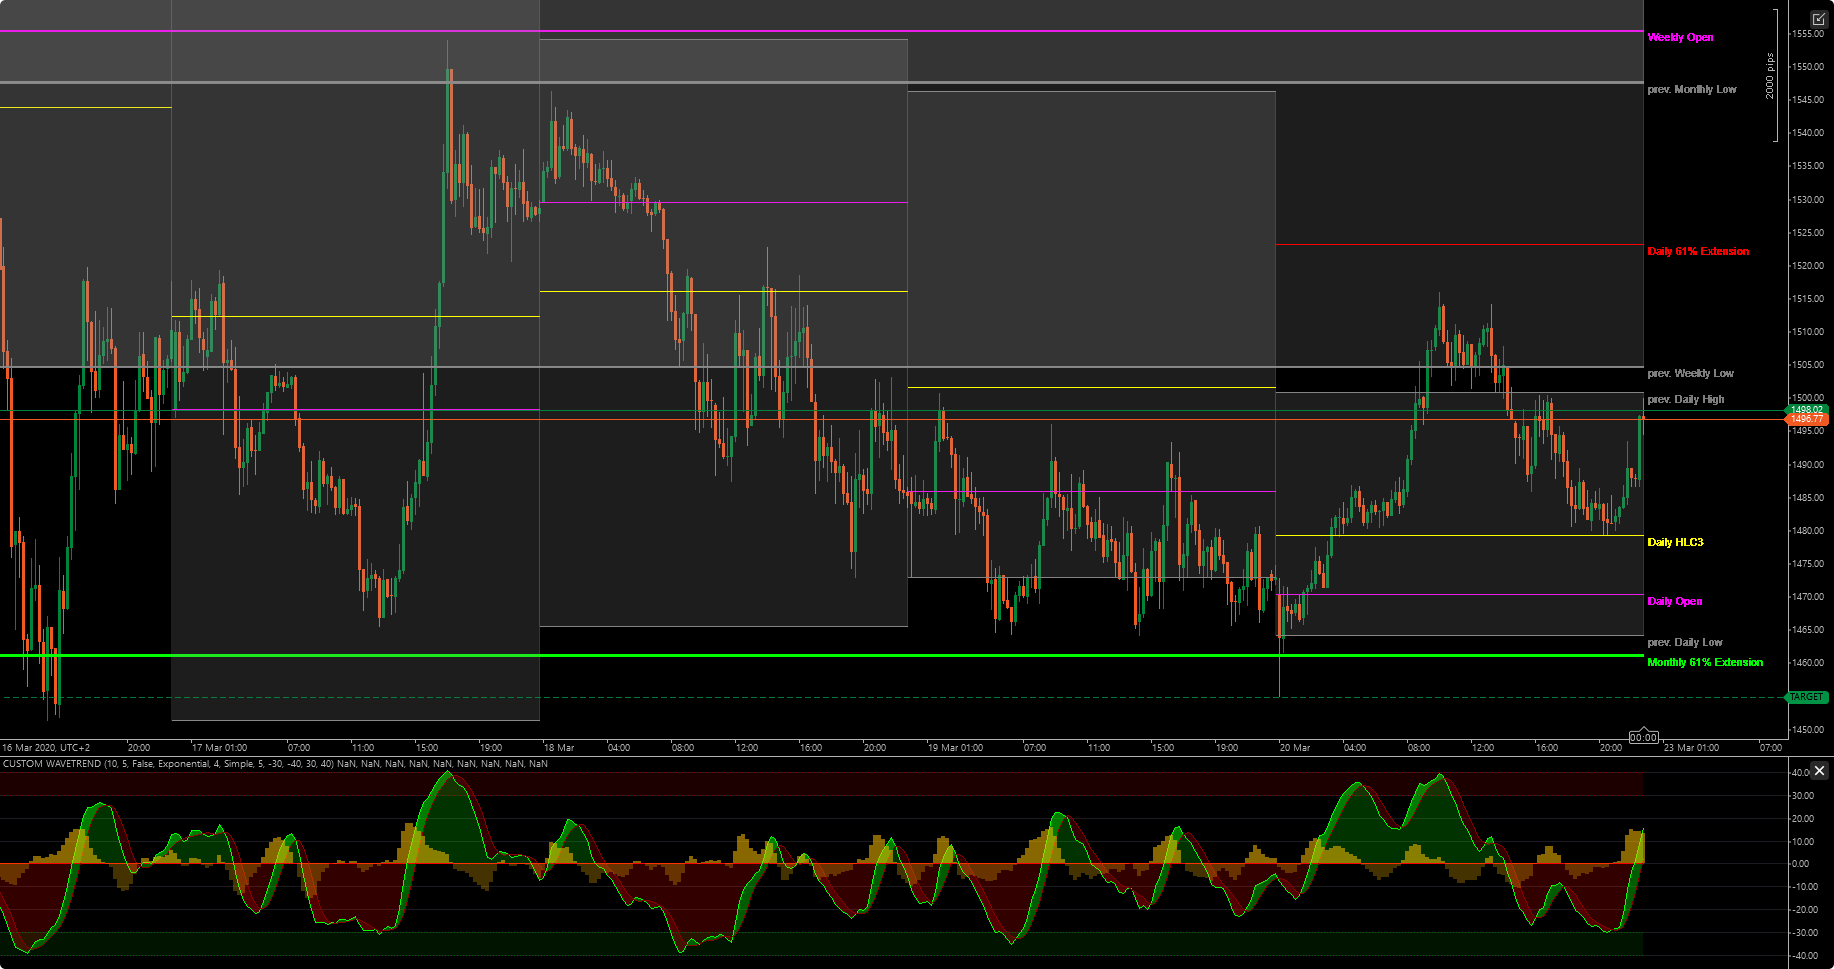The width and height of the screenshot is (1834, 969).
Task: Select the Daily 61% Extension label
Action: click(1698, 252)
